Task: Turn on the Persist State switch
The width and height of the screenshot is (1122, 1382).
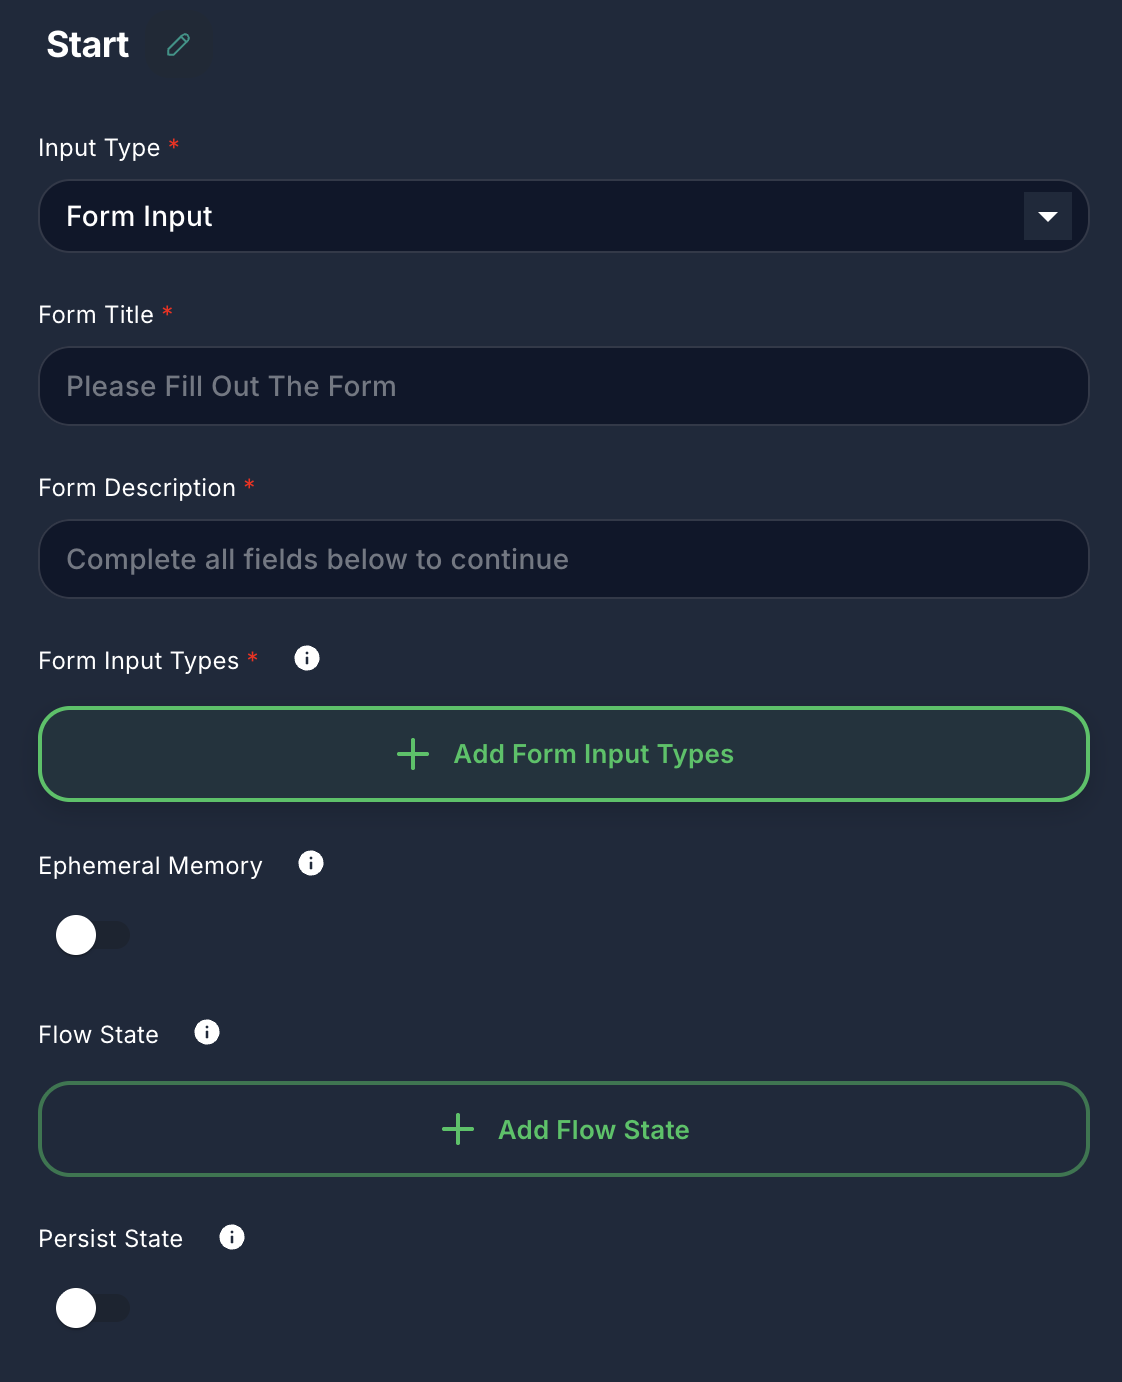Action: click(x=93, y=1307)
